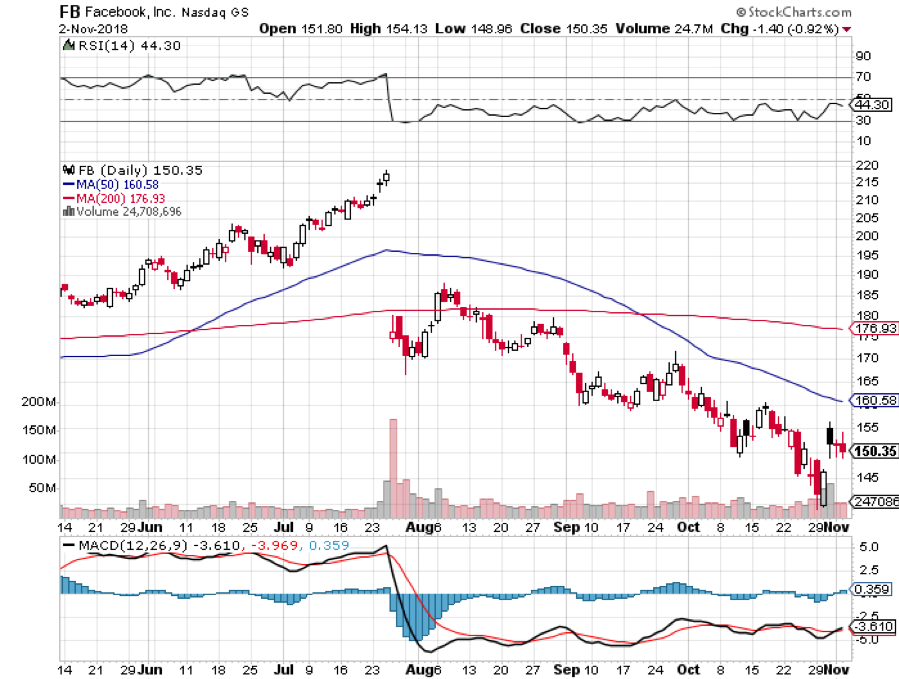899x679 pixels.
Task: Select the Low 148.96 header value
Action: [x=473, y=29]
